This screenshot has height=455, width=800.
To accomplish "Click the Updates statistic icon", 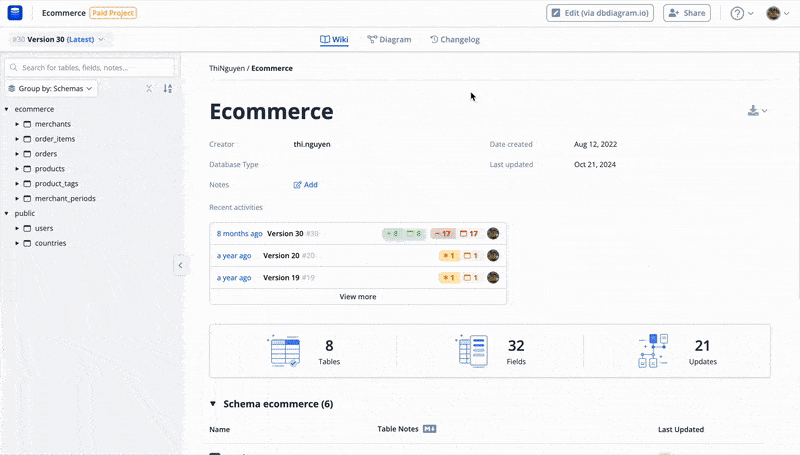I will coord(653,351).
